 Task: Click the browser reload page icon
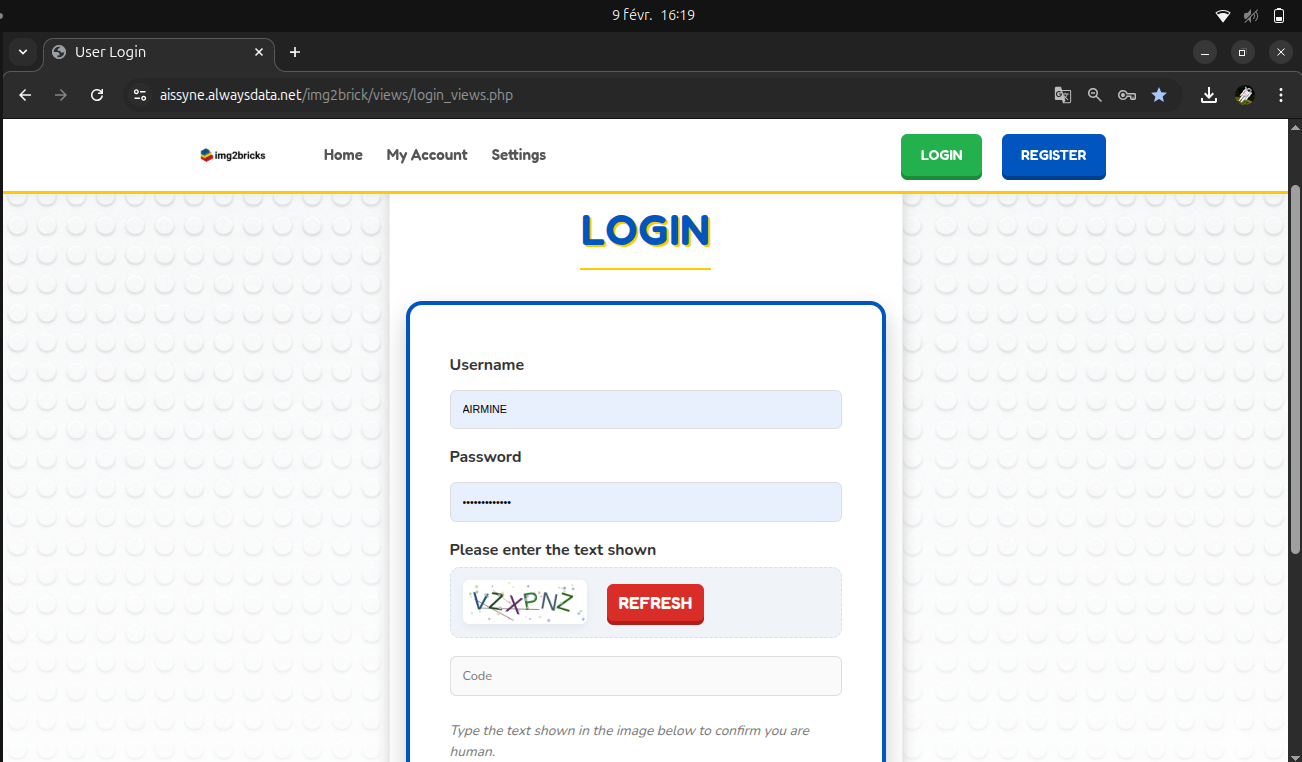[97, 95]
